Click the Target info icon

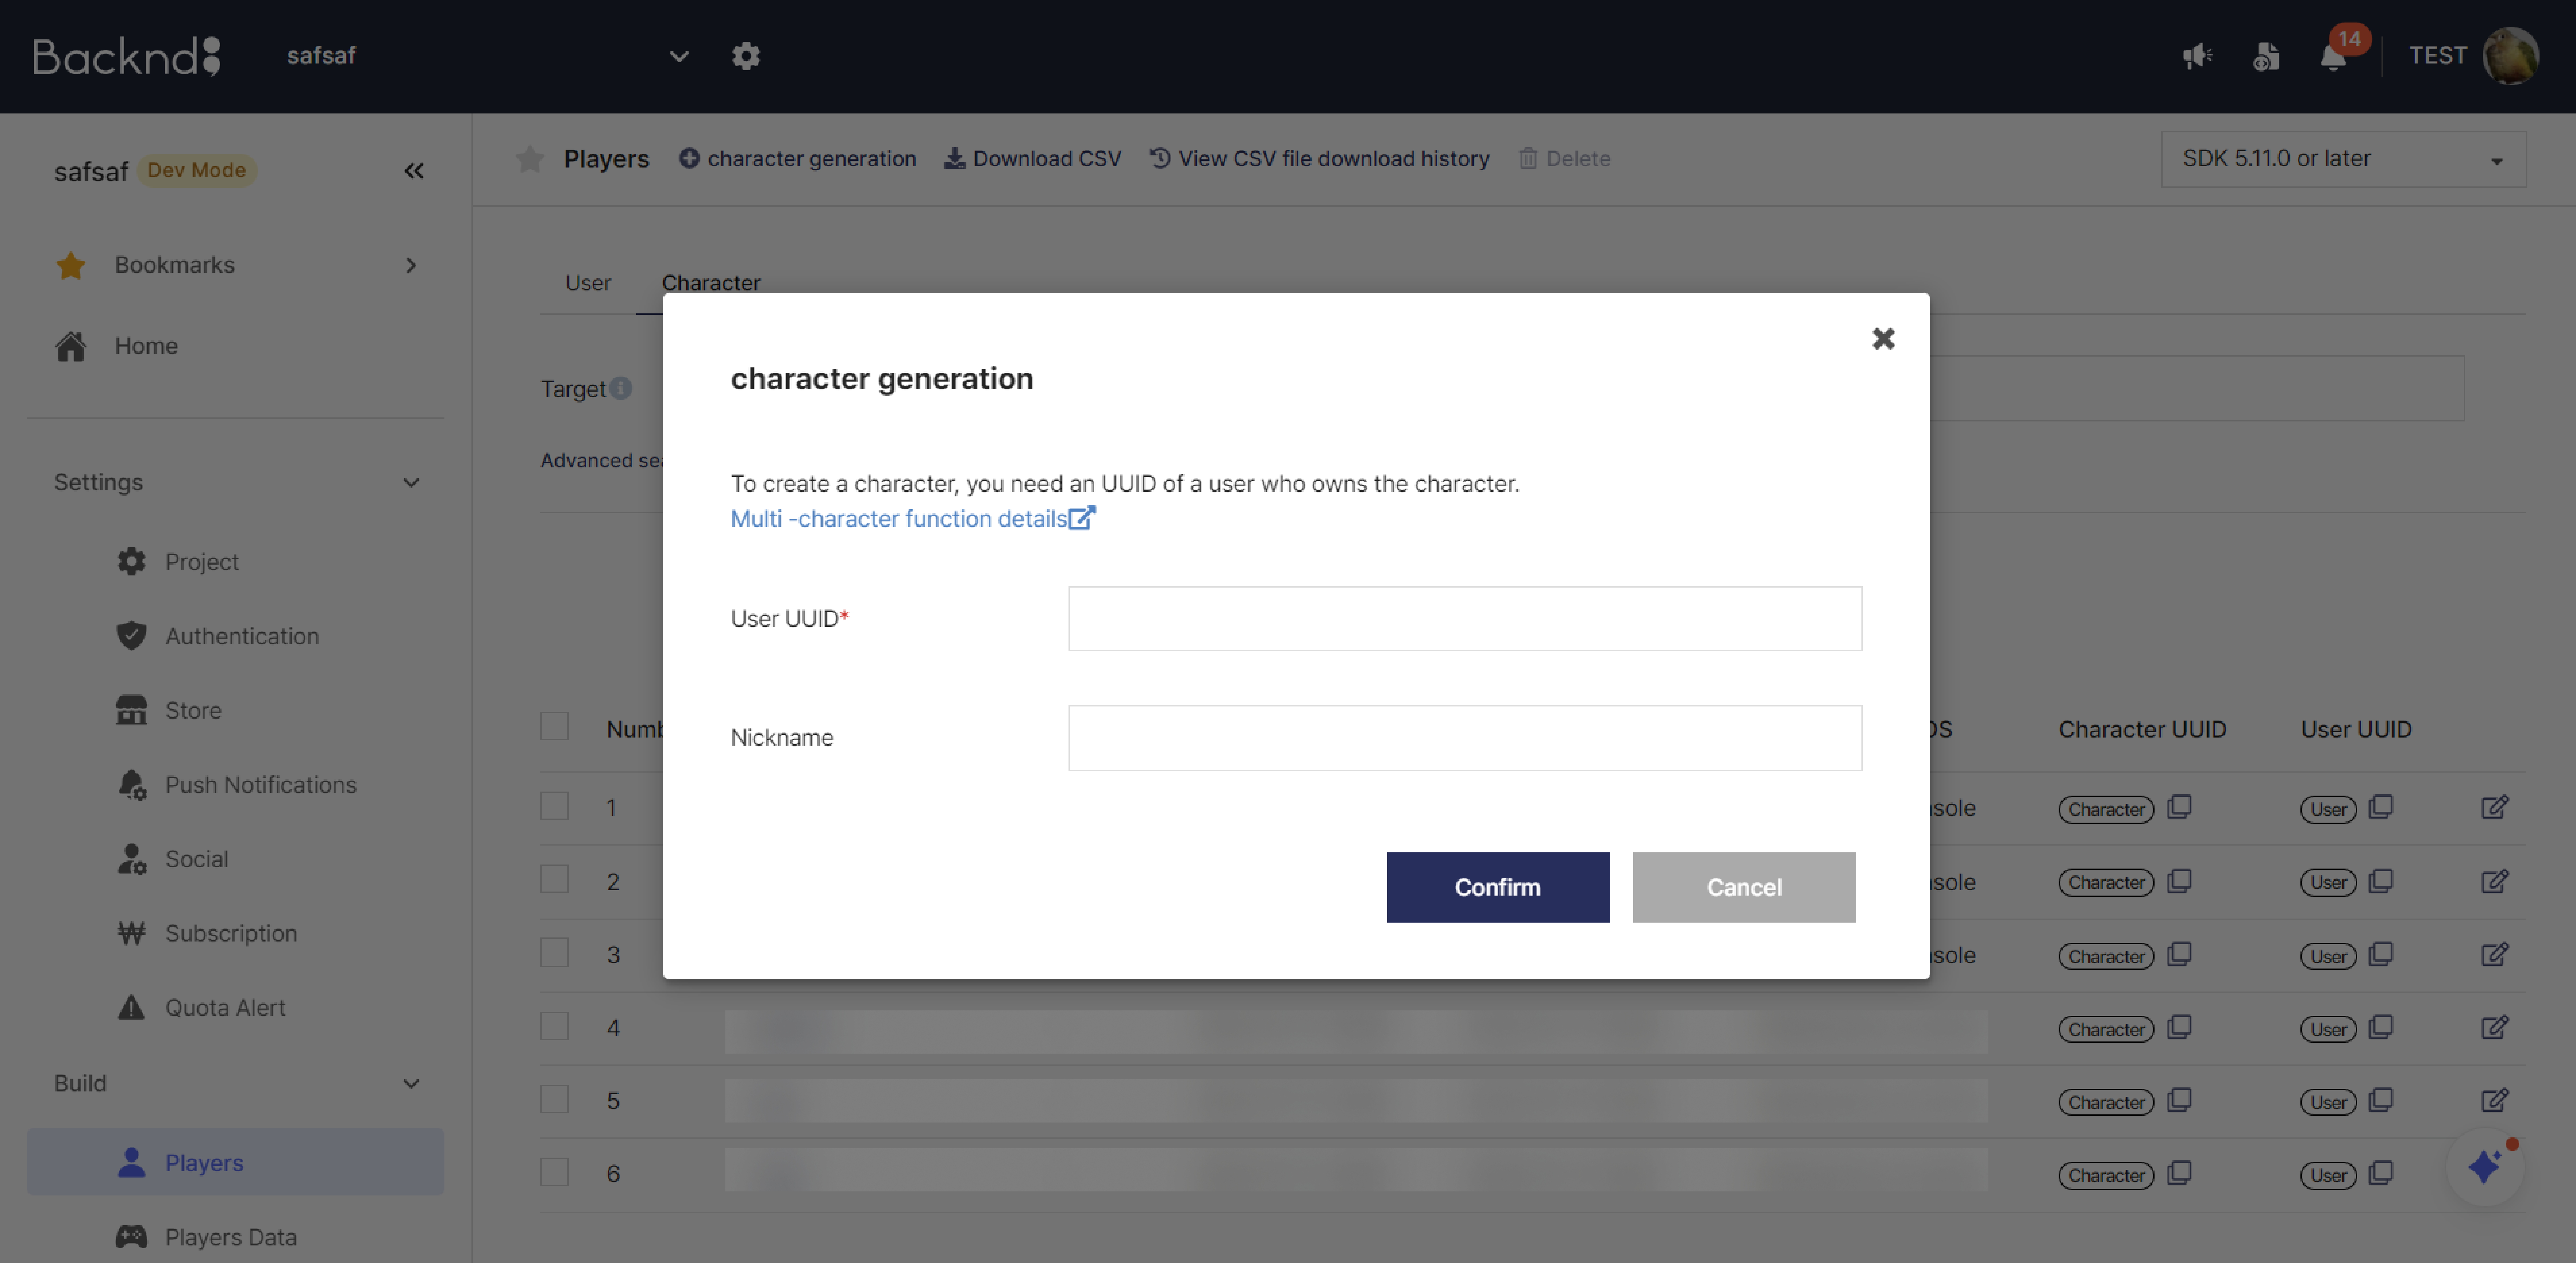[621, 388]
